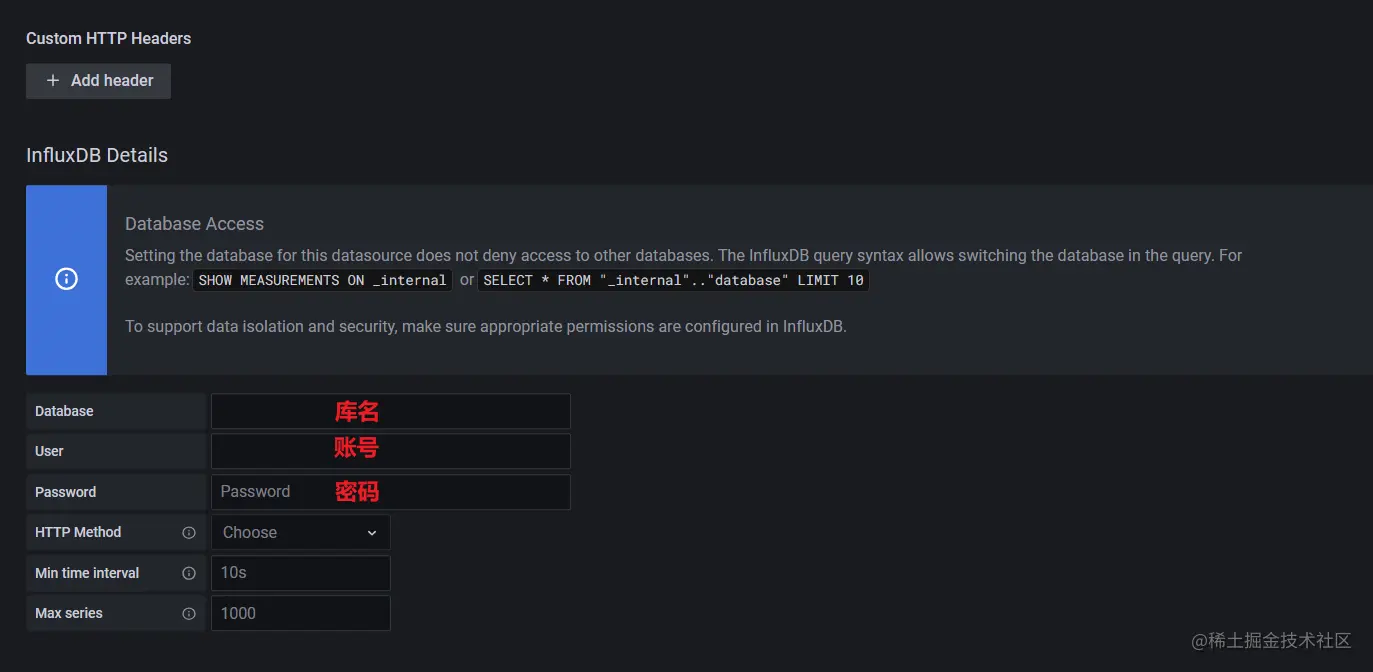Screen dimensions: 1373x672
Task: Click the Min time interval 10s field
Action: (x=301, y=573)
